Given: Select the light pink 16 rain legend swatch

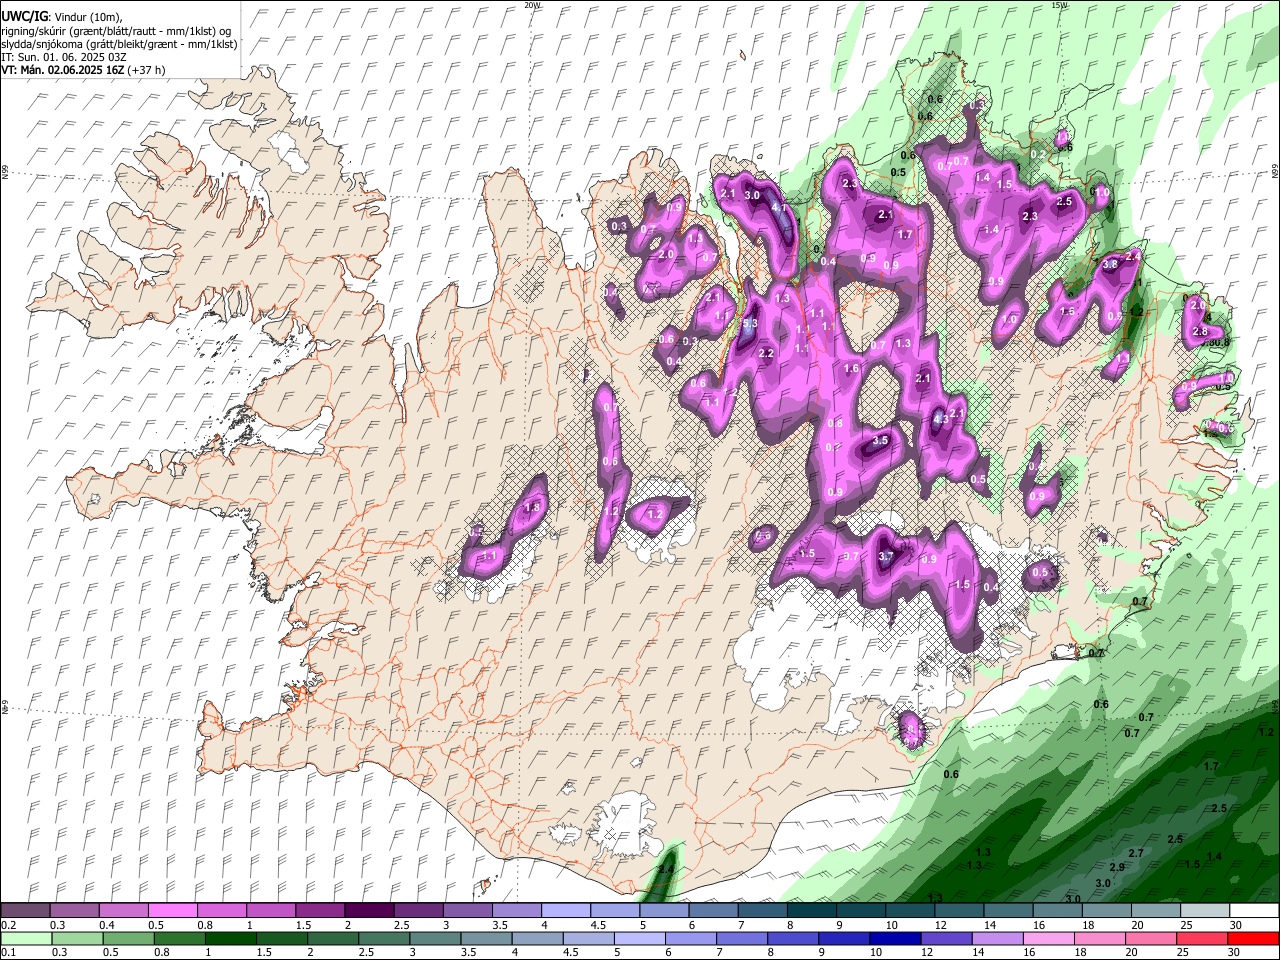Looking at the screenshot, I should (1049, 938).
